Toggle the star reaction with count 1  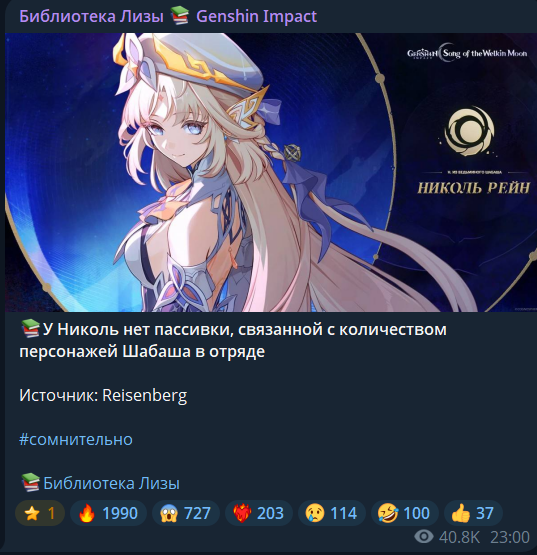point(40,513)
